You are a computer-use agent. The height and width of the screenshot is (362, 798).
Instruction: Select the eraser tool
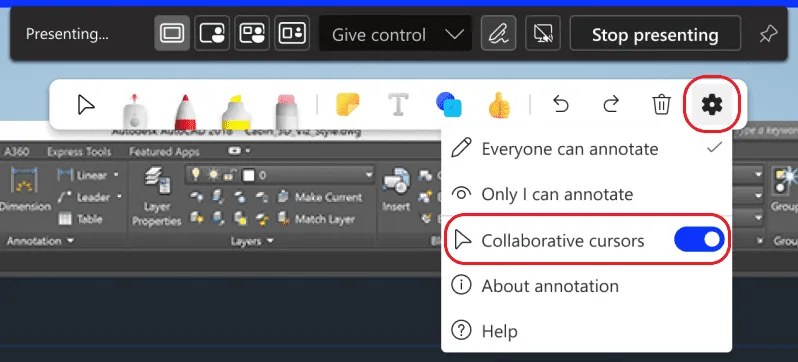[287, 111]
